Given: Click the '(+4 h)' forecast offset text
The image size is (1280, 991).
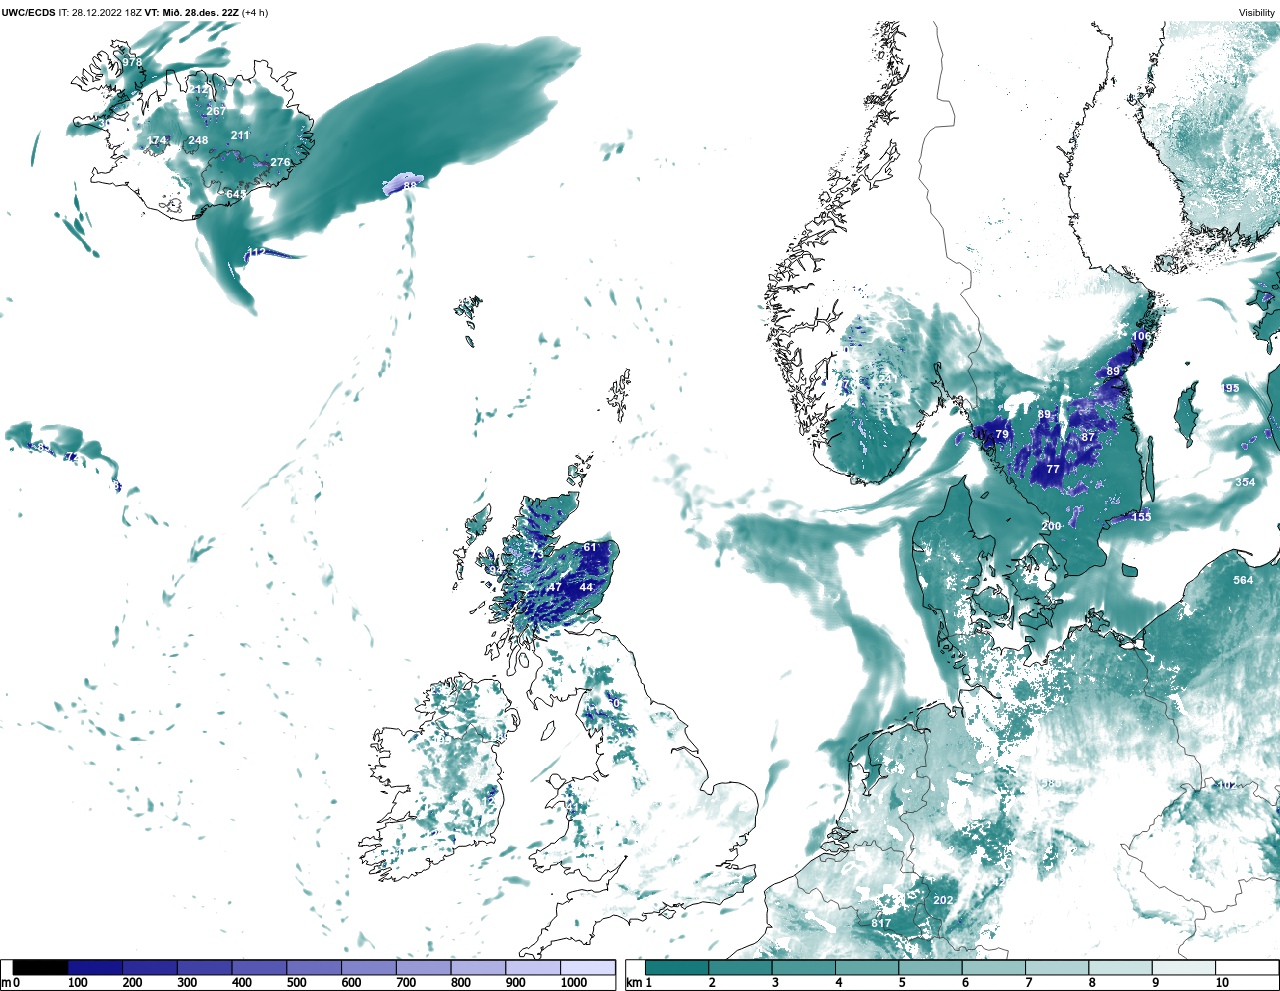Looking at the screenshot, I should click(255, 13).
